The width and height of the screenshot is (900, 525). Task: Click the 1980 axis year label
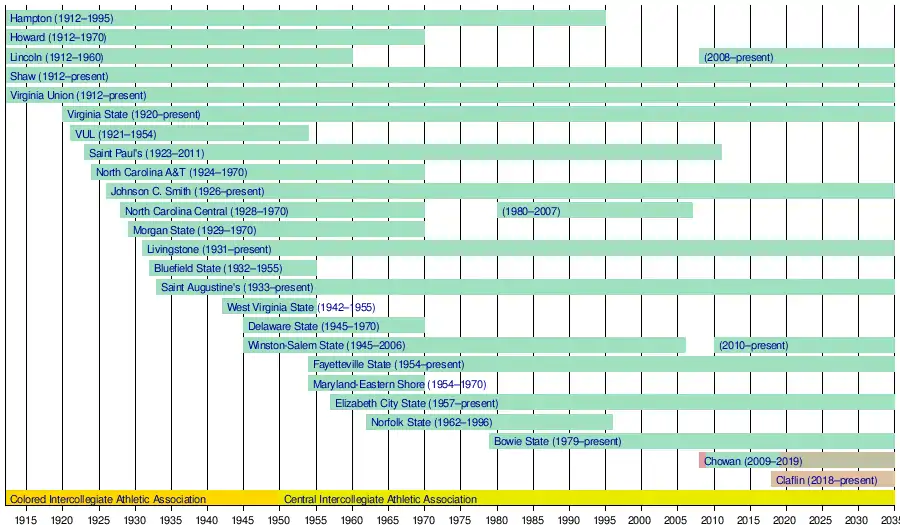[497, 519]
